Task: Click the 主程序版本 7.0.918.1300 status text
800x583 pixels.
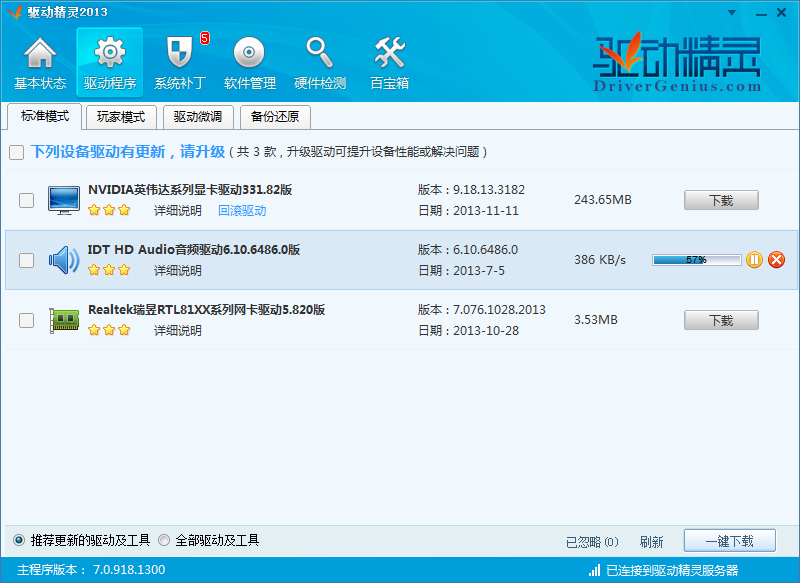Action: coord(91,570)
